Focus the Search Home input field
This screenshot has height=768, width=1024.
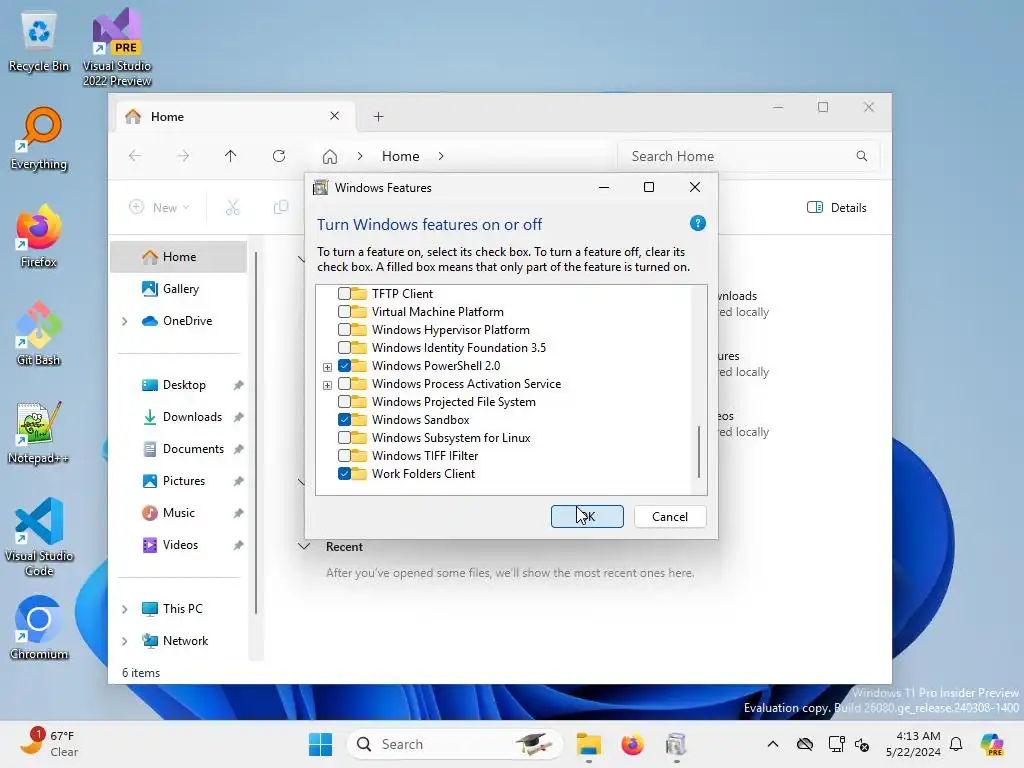[748, 156]
